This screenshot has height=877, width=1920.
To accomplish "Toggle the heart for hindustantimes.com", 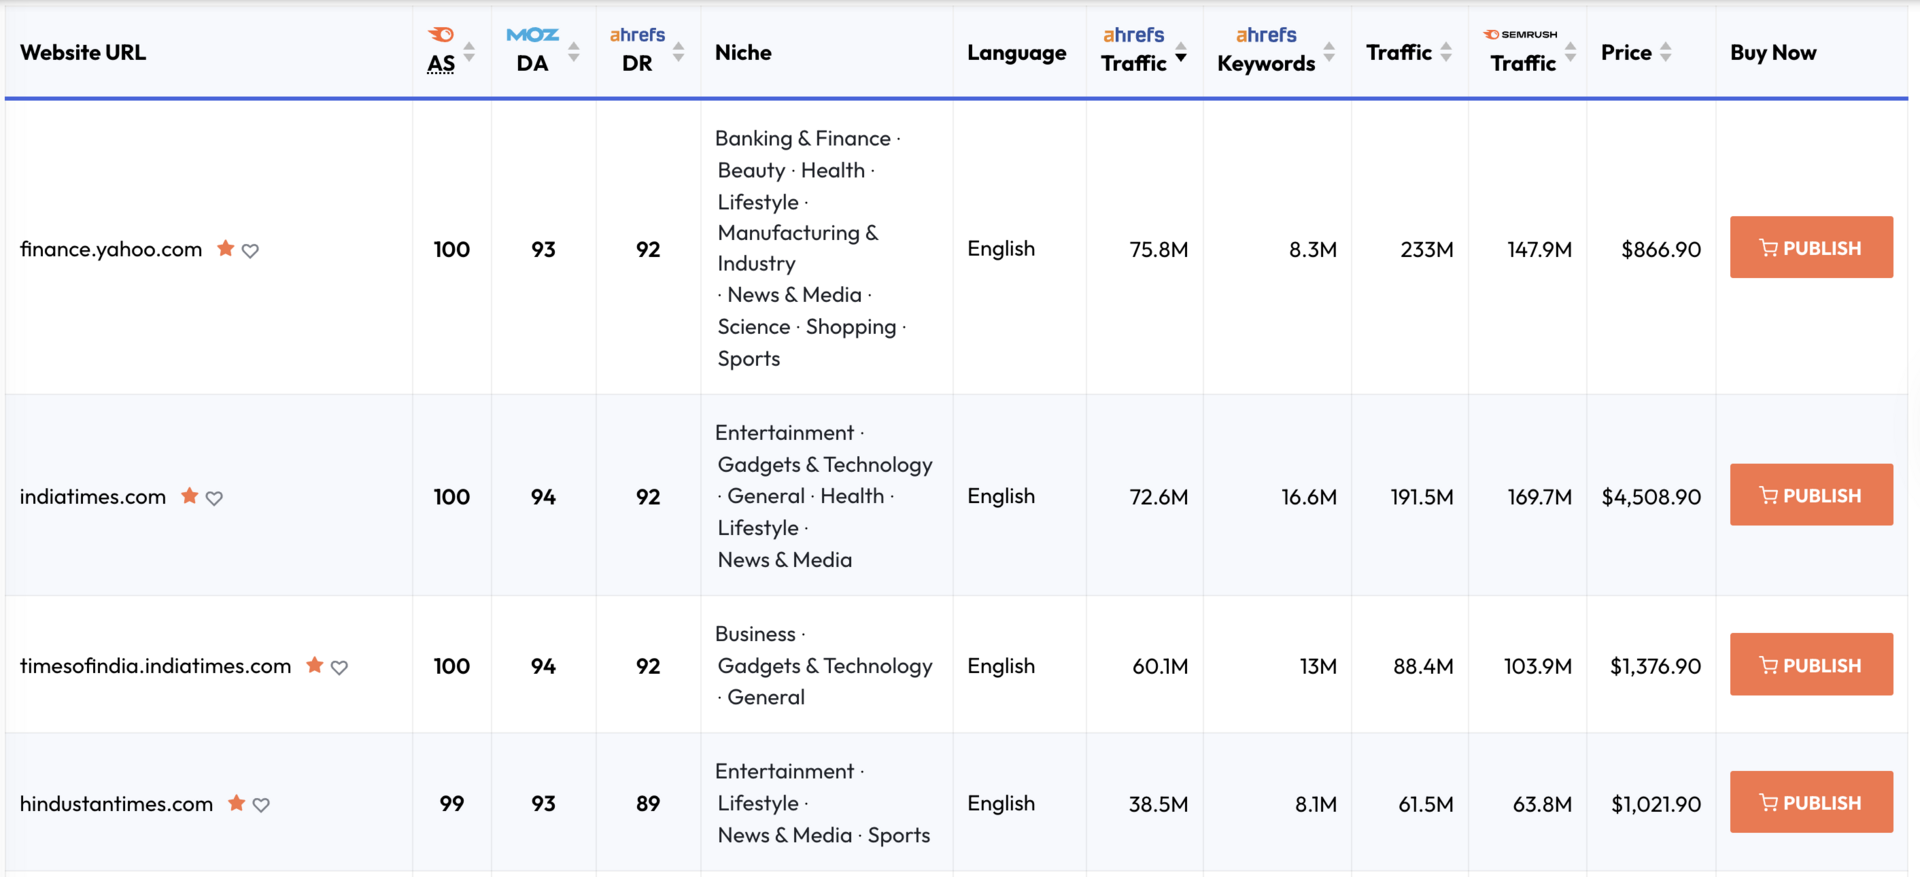I will pos(262,805).
